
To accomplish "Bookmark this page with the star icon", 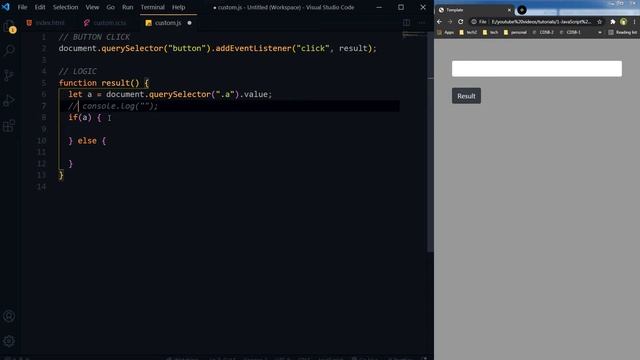I will click(x=600, y=22).
